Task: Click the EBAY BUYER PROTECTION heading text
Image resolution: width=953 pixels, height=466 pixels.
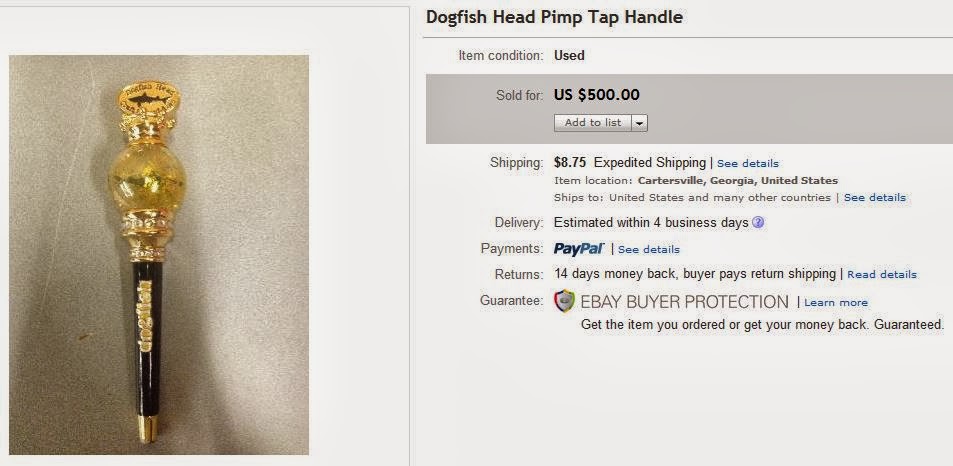Action: coord(684,301)
